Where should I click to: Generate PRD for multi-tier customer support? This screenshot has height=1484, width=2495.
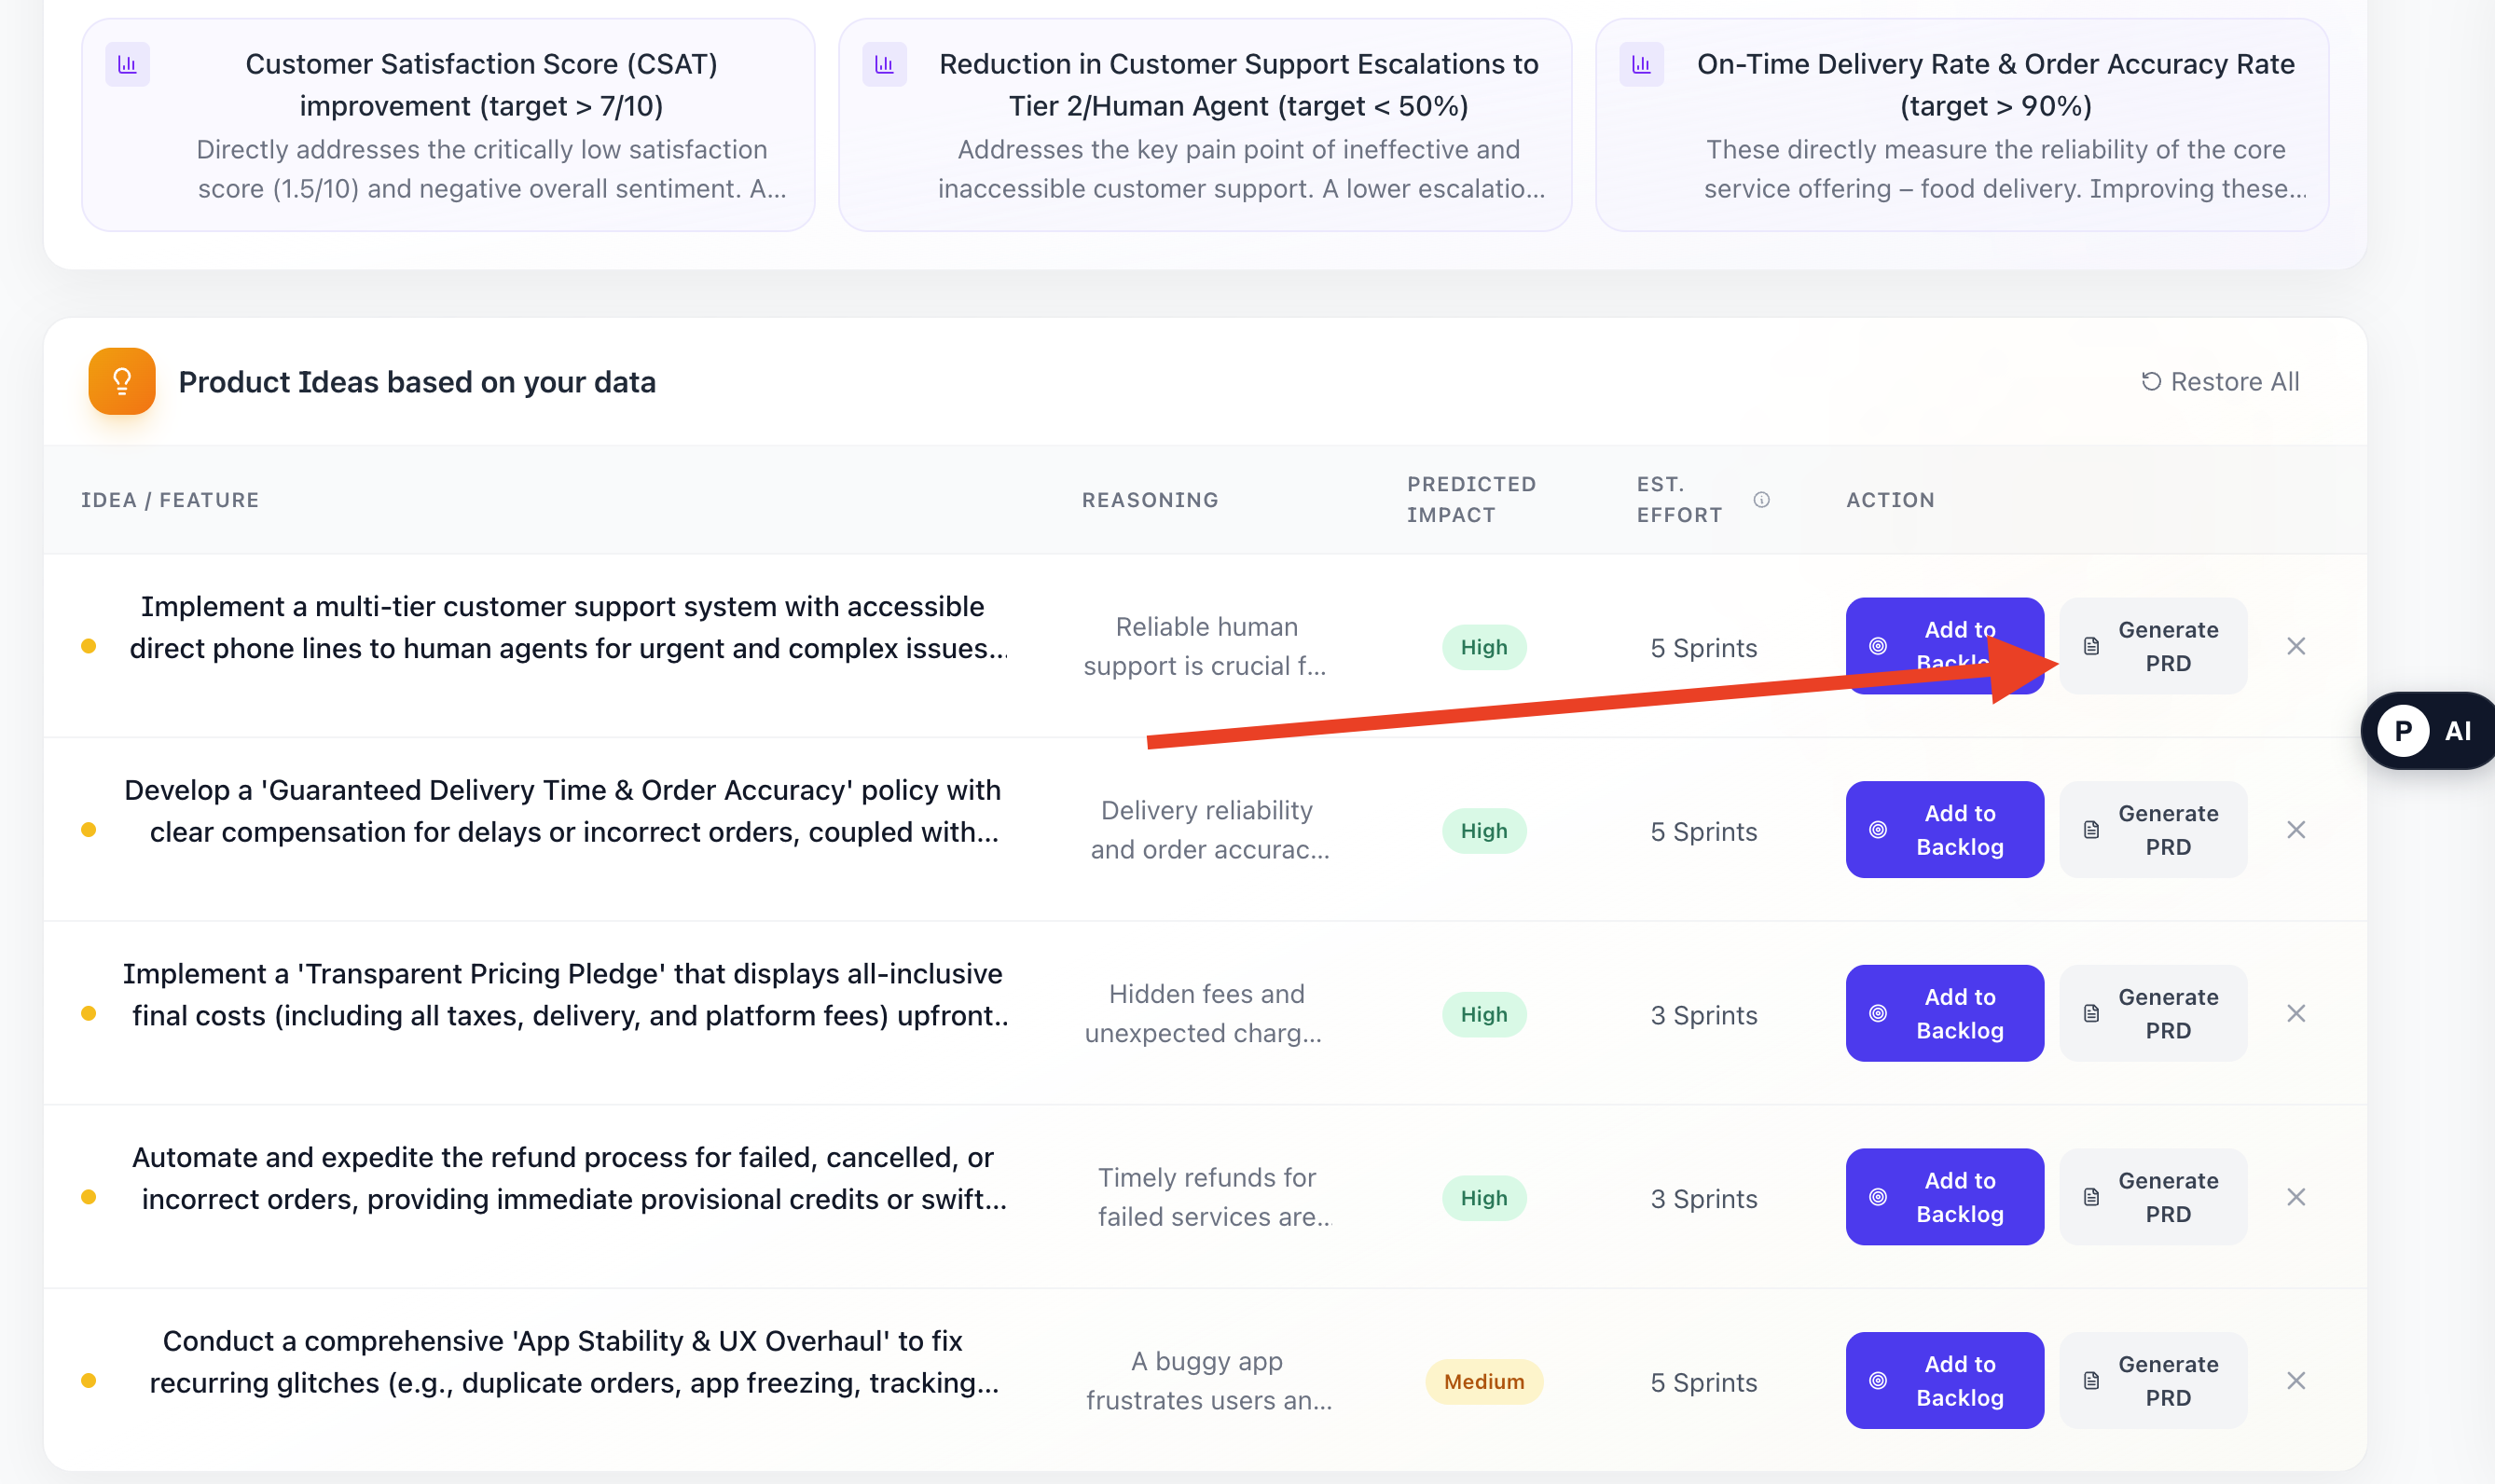(2153, 647)
